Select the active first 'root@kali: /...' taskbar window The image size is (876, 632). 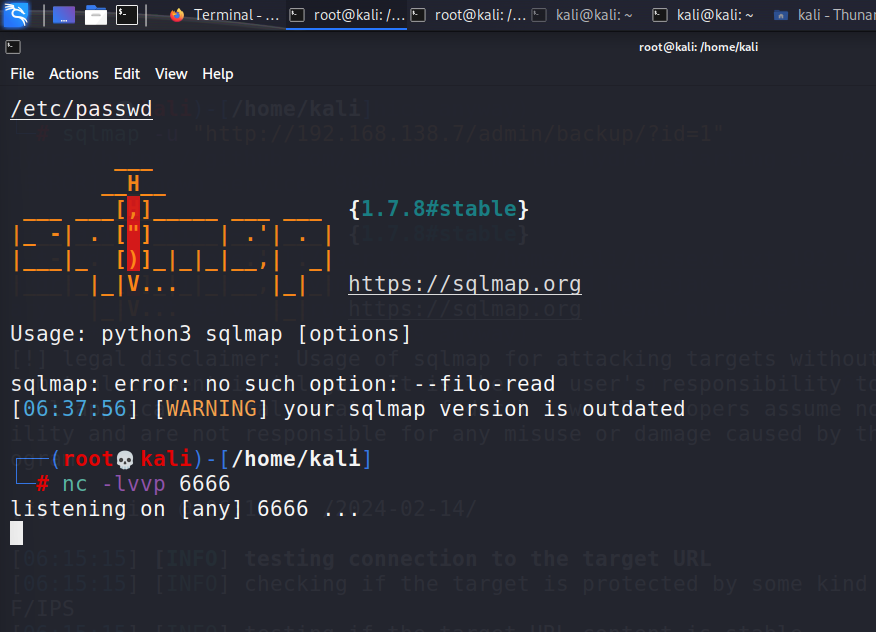coord(346,15)
